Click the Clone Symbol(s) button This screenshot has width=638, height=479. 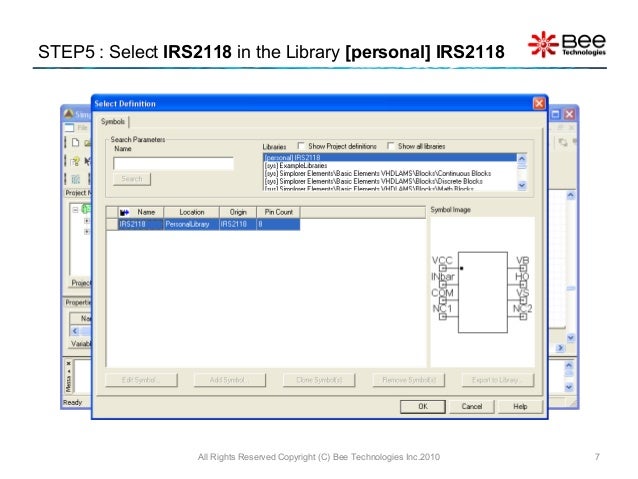tap(319, 380)
